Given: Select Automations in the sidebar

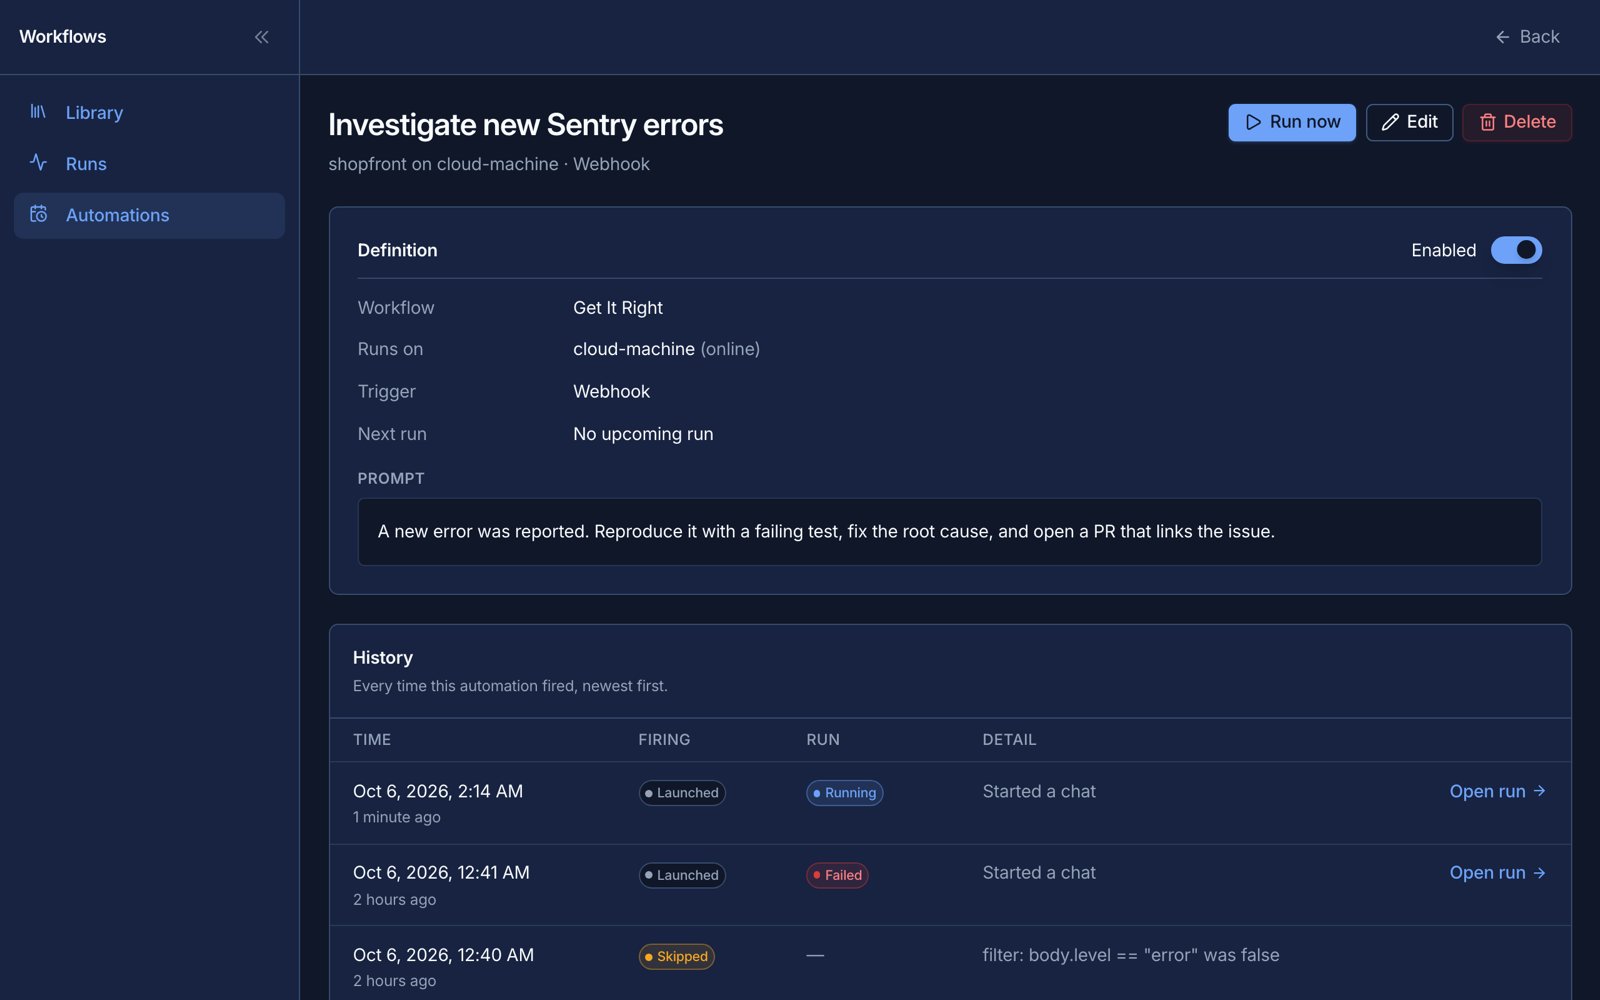Looking at the screenshot, I should coord(149,215).
